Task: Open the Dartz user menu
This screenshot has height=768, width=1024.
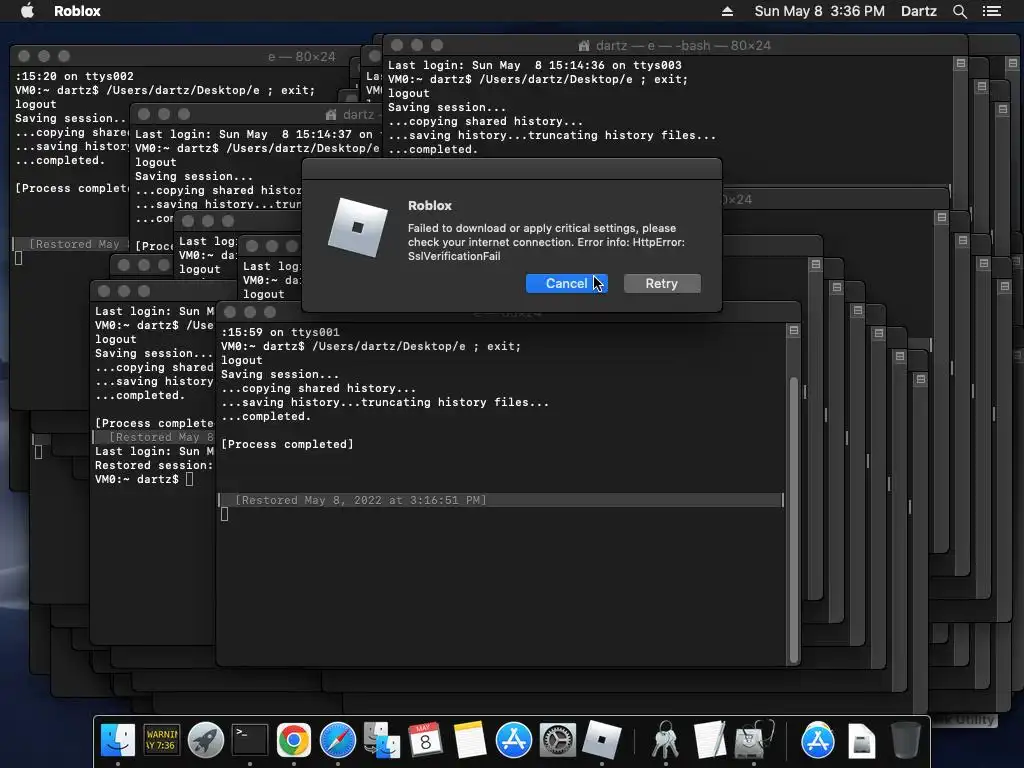Action: [x=918, y=11]
